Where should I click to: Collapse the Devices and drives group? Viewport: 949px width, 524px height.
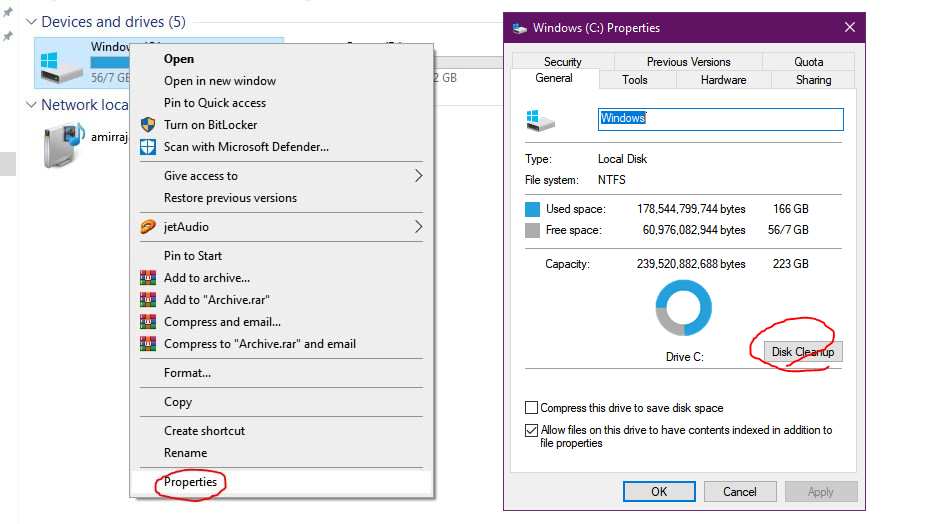pos(31,22)
